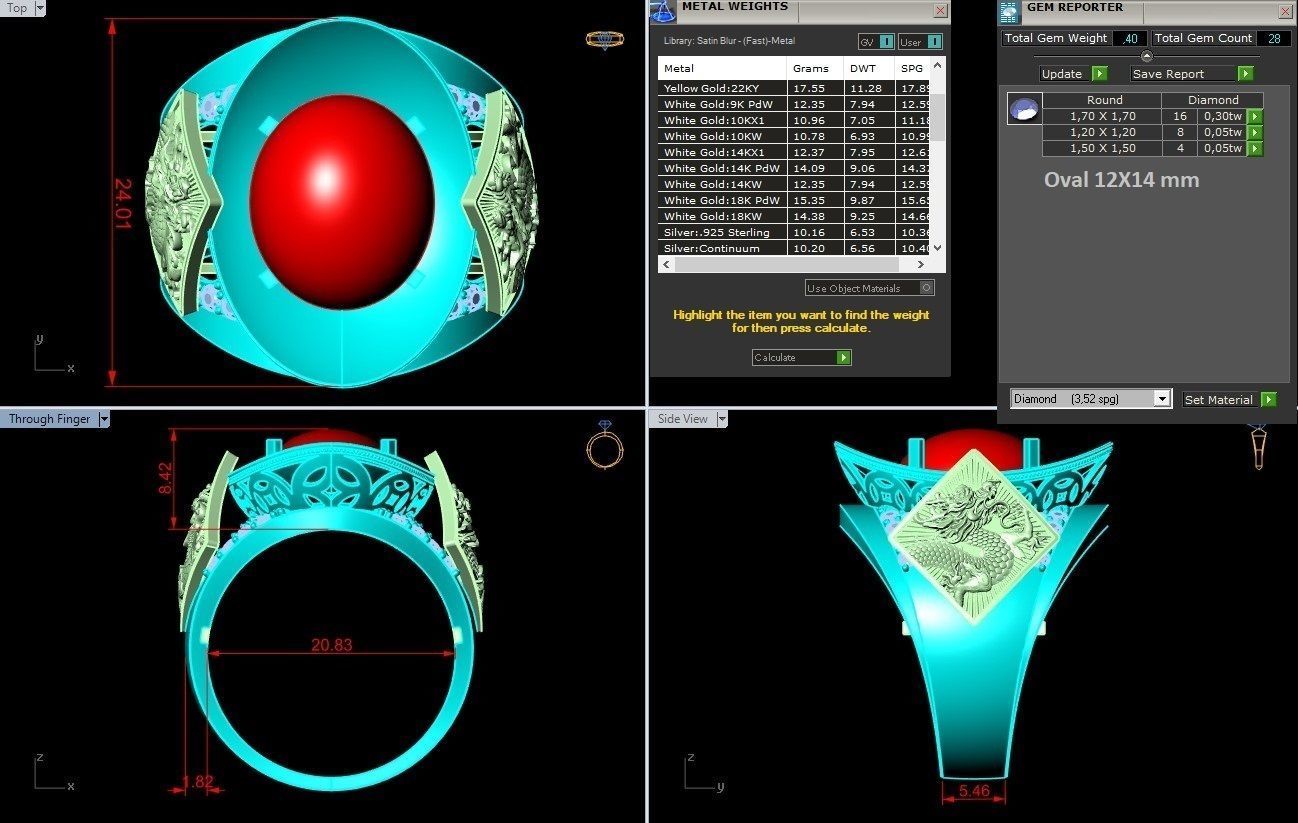Toggle the GV switch in Metal Weights
1298x823 pixels.
tap(886, 42)
